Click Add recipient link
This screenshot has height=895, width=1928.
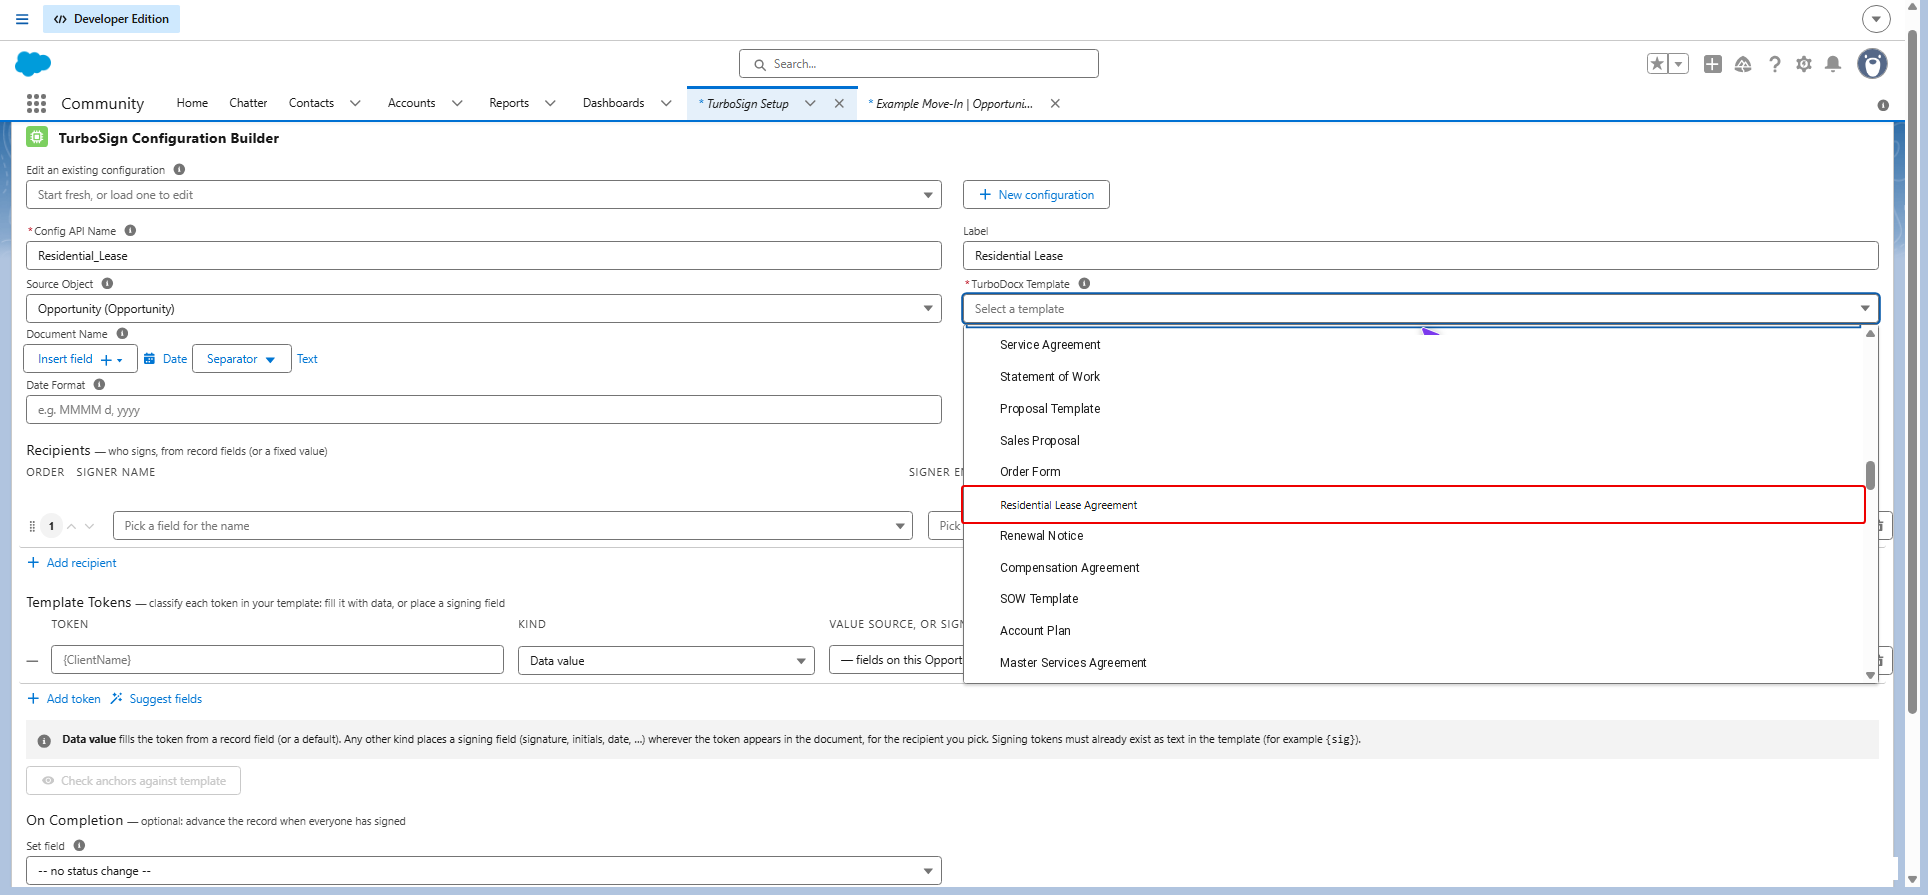pos(72,563)
